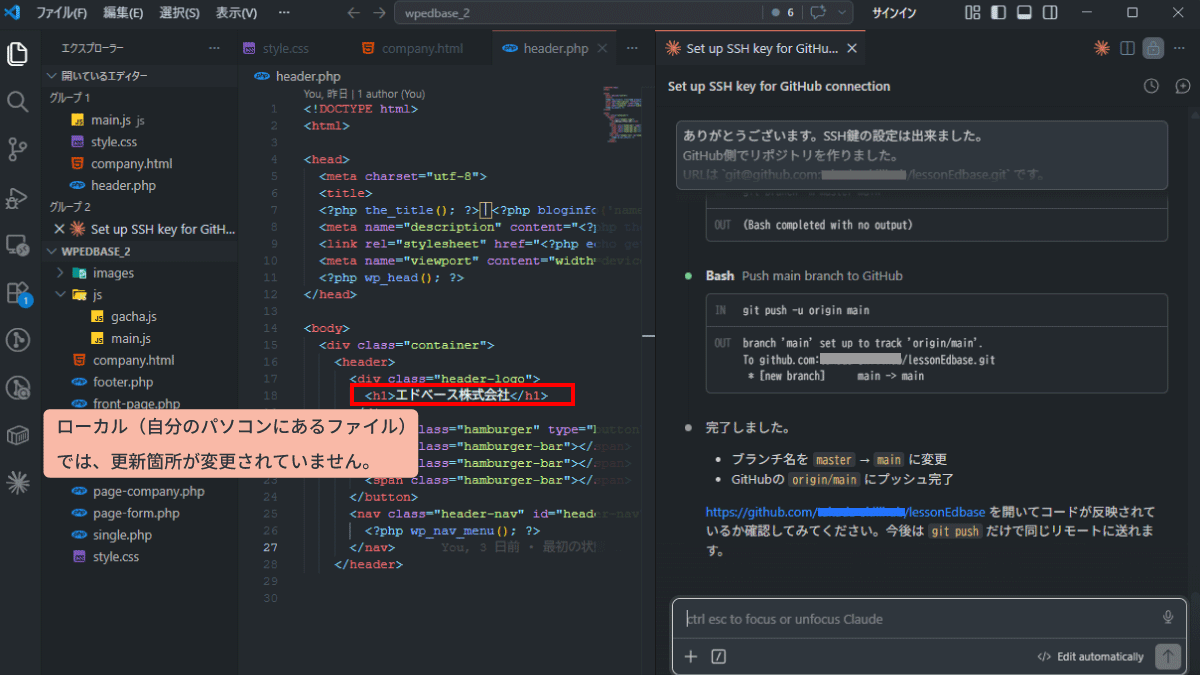Image resolution: width=1200 pixels, height=675 pixels.
Task: Send the message with the arrow button
Action: 1167,657
